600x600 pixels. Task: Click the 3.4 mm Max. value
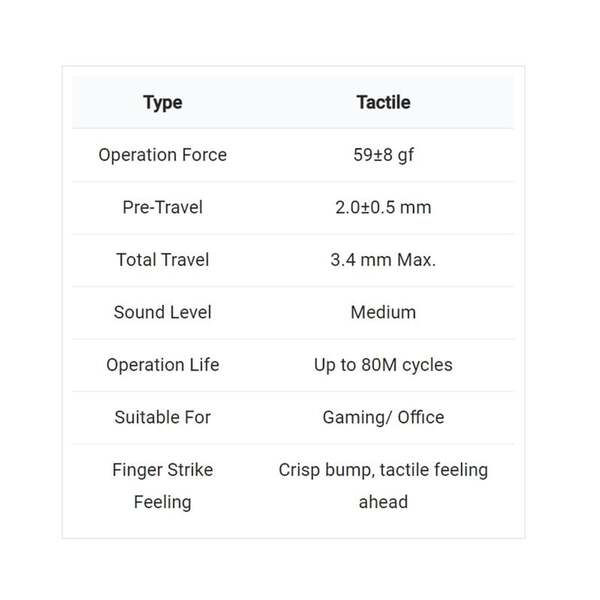383,260
